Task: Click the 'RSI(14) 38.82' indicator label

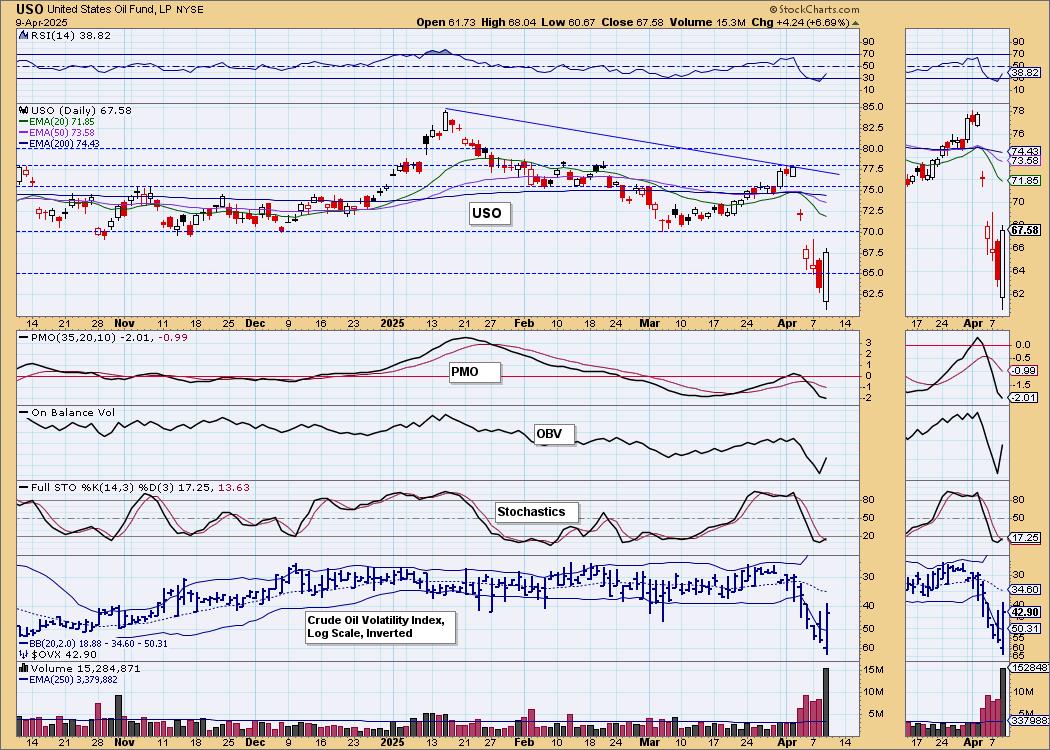Action: point(70,35)
